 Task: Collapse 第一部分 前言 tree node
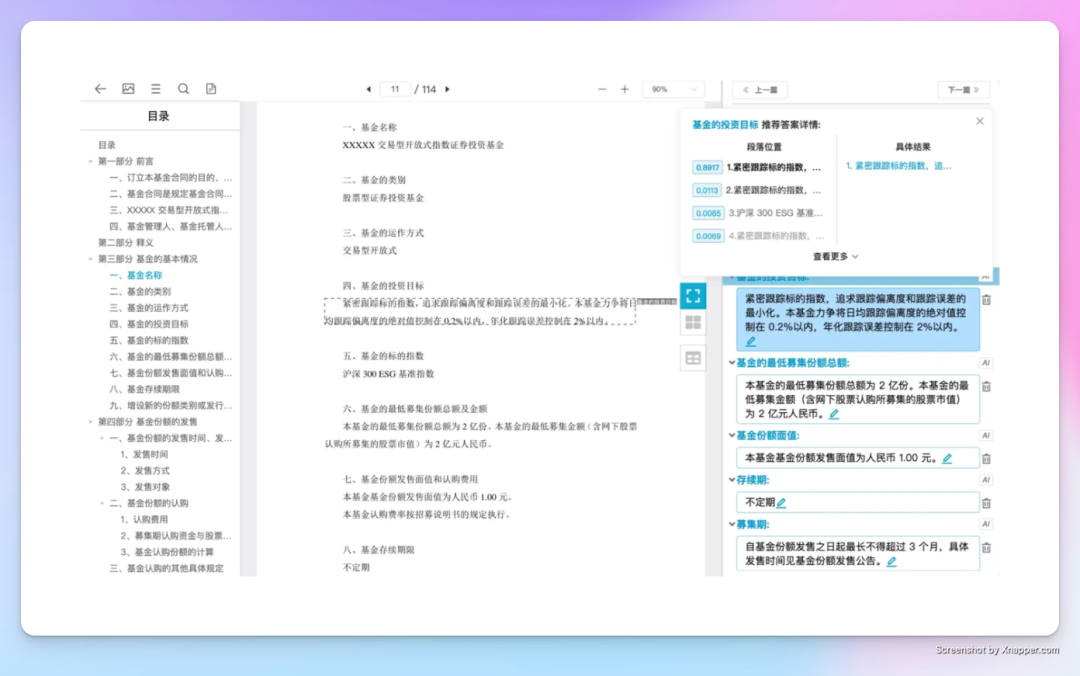90,161
